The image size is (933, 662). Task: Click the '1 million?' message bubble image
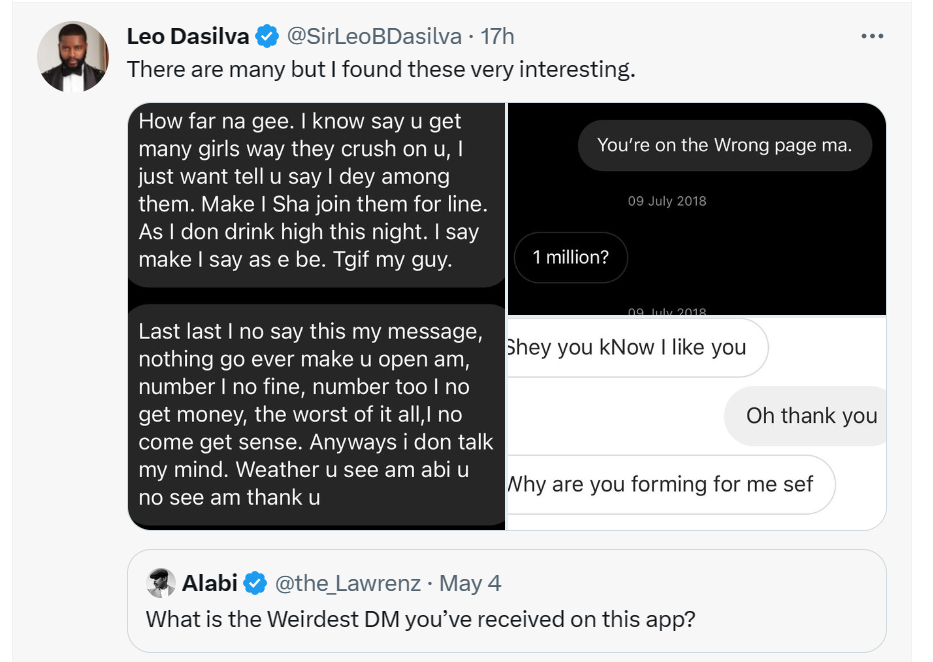pyautogui.click(x=570, y=257)
